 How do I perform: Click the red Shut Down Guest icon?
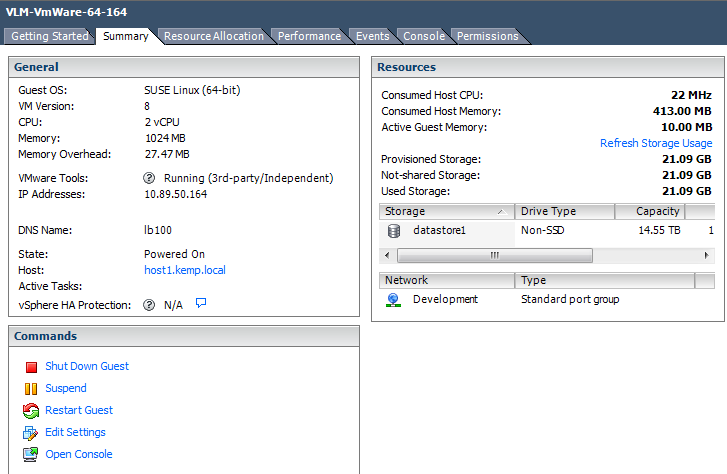31,367
